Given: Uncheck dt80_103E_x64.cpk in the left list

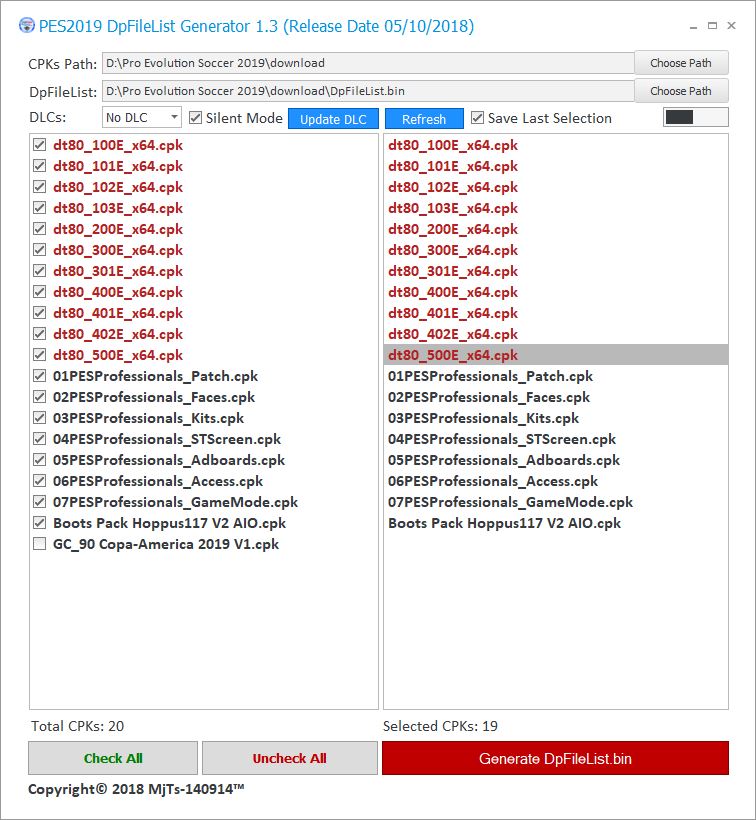Looking at the screenshot, I should pos(40,208).
